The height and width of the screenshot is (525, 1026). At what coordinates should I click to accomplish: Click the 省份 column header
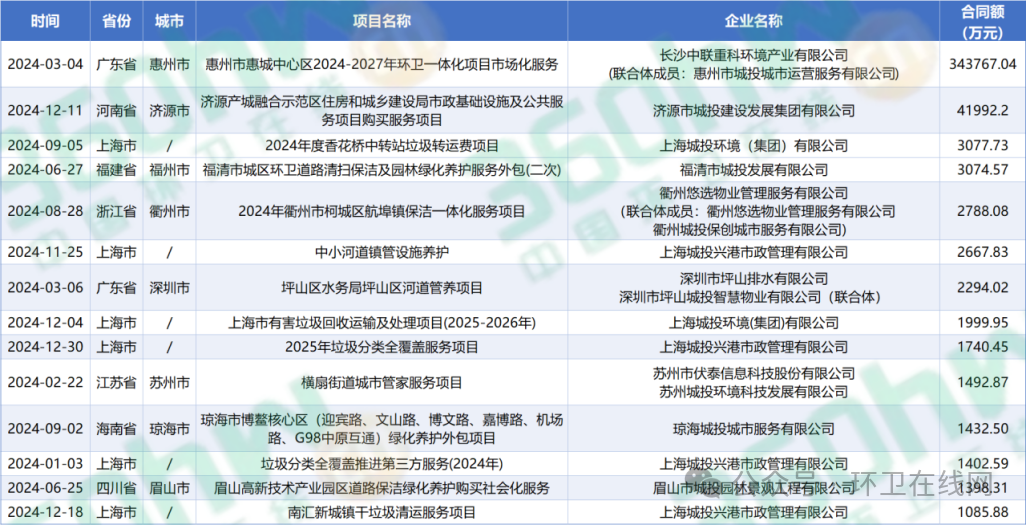tap(115, 21)
